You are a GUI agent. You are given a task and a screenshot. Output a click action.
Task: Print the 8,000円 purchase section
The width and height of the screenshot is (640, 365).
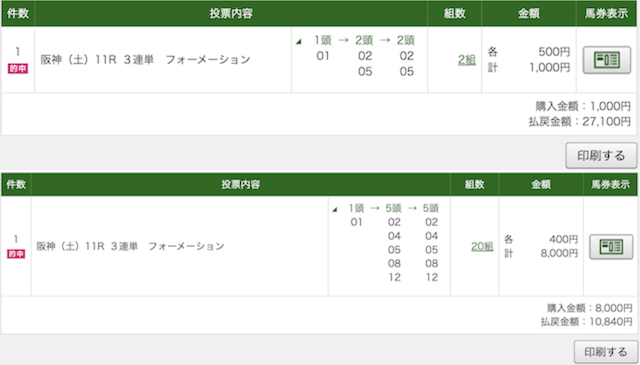click(605, 352)
